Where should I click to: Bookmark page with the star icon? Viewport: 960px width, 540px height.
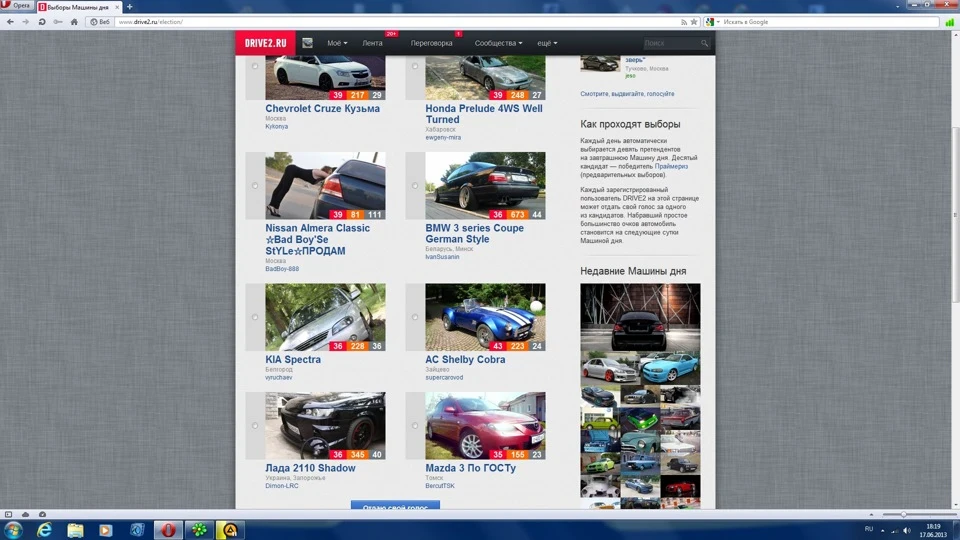coord(694,22)
